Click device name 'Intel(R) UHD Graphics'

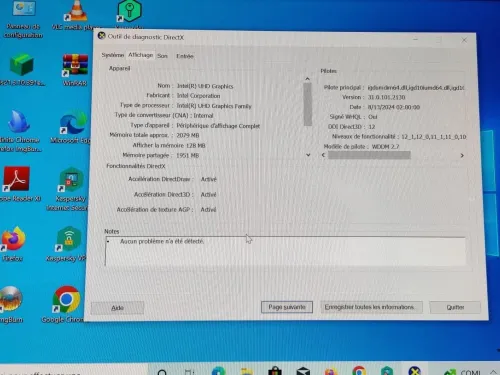point(205,86)
